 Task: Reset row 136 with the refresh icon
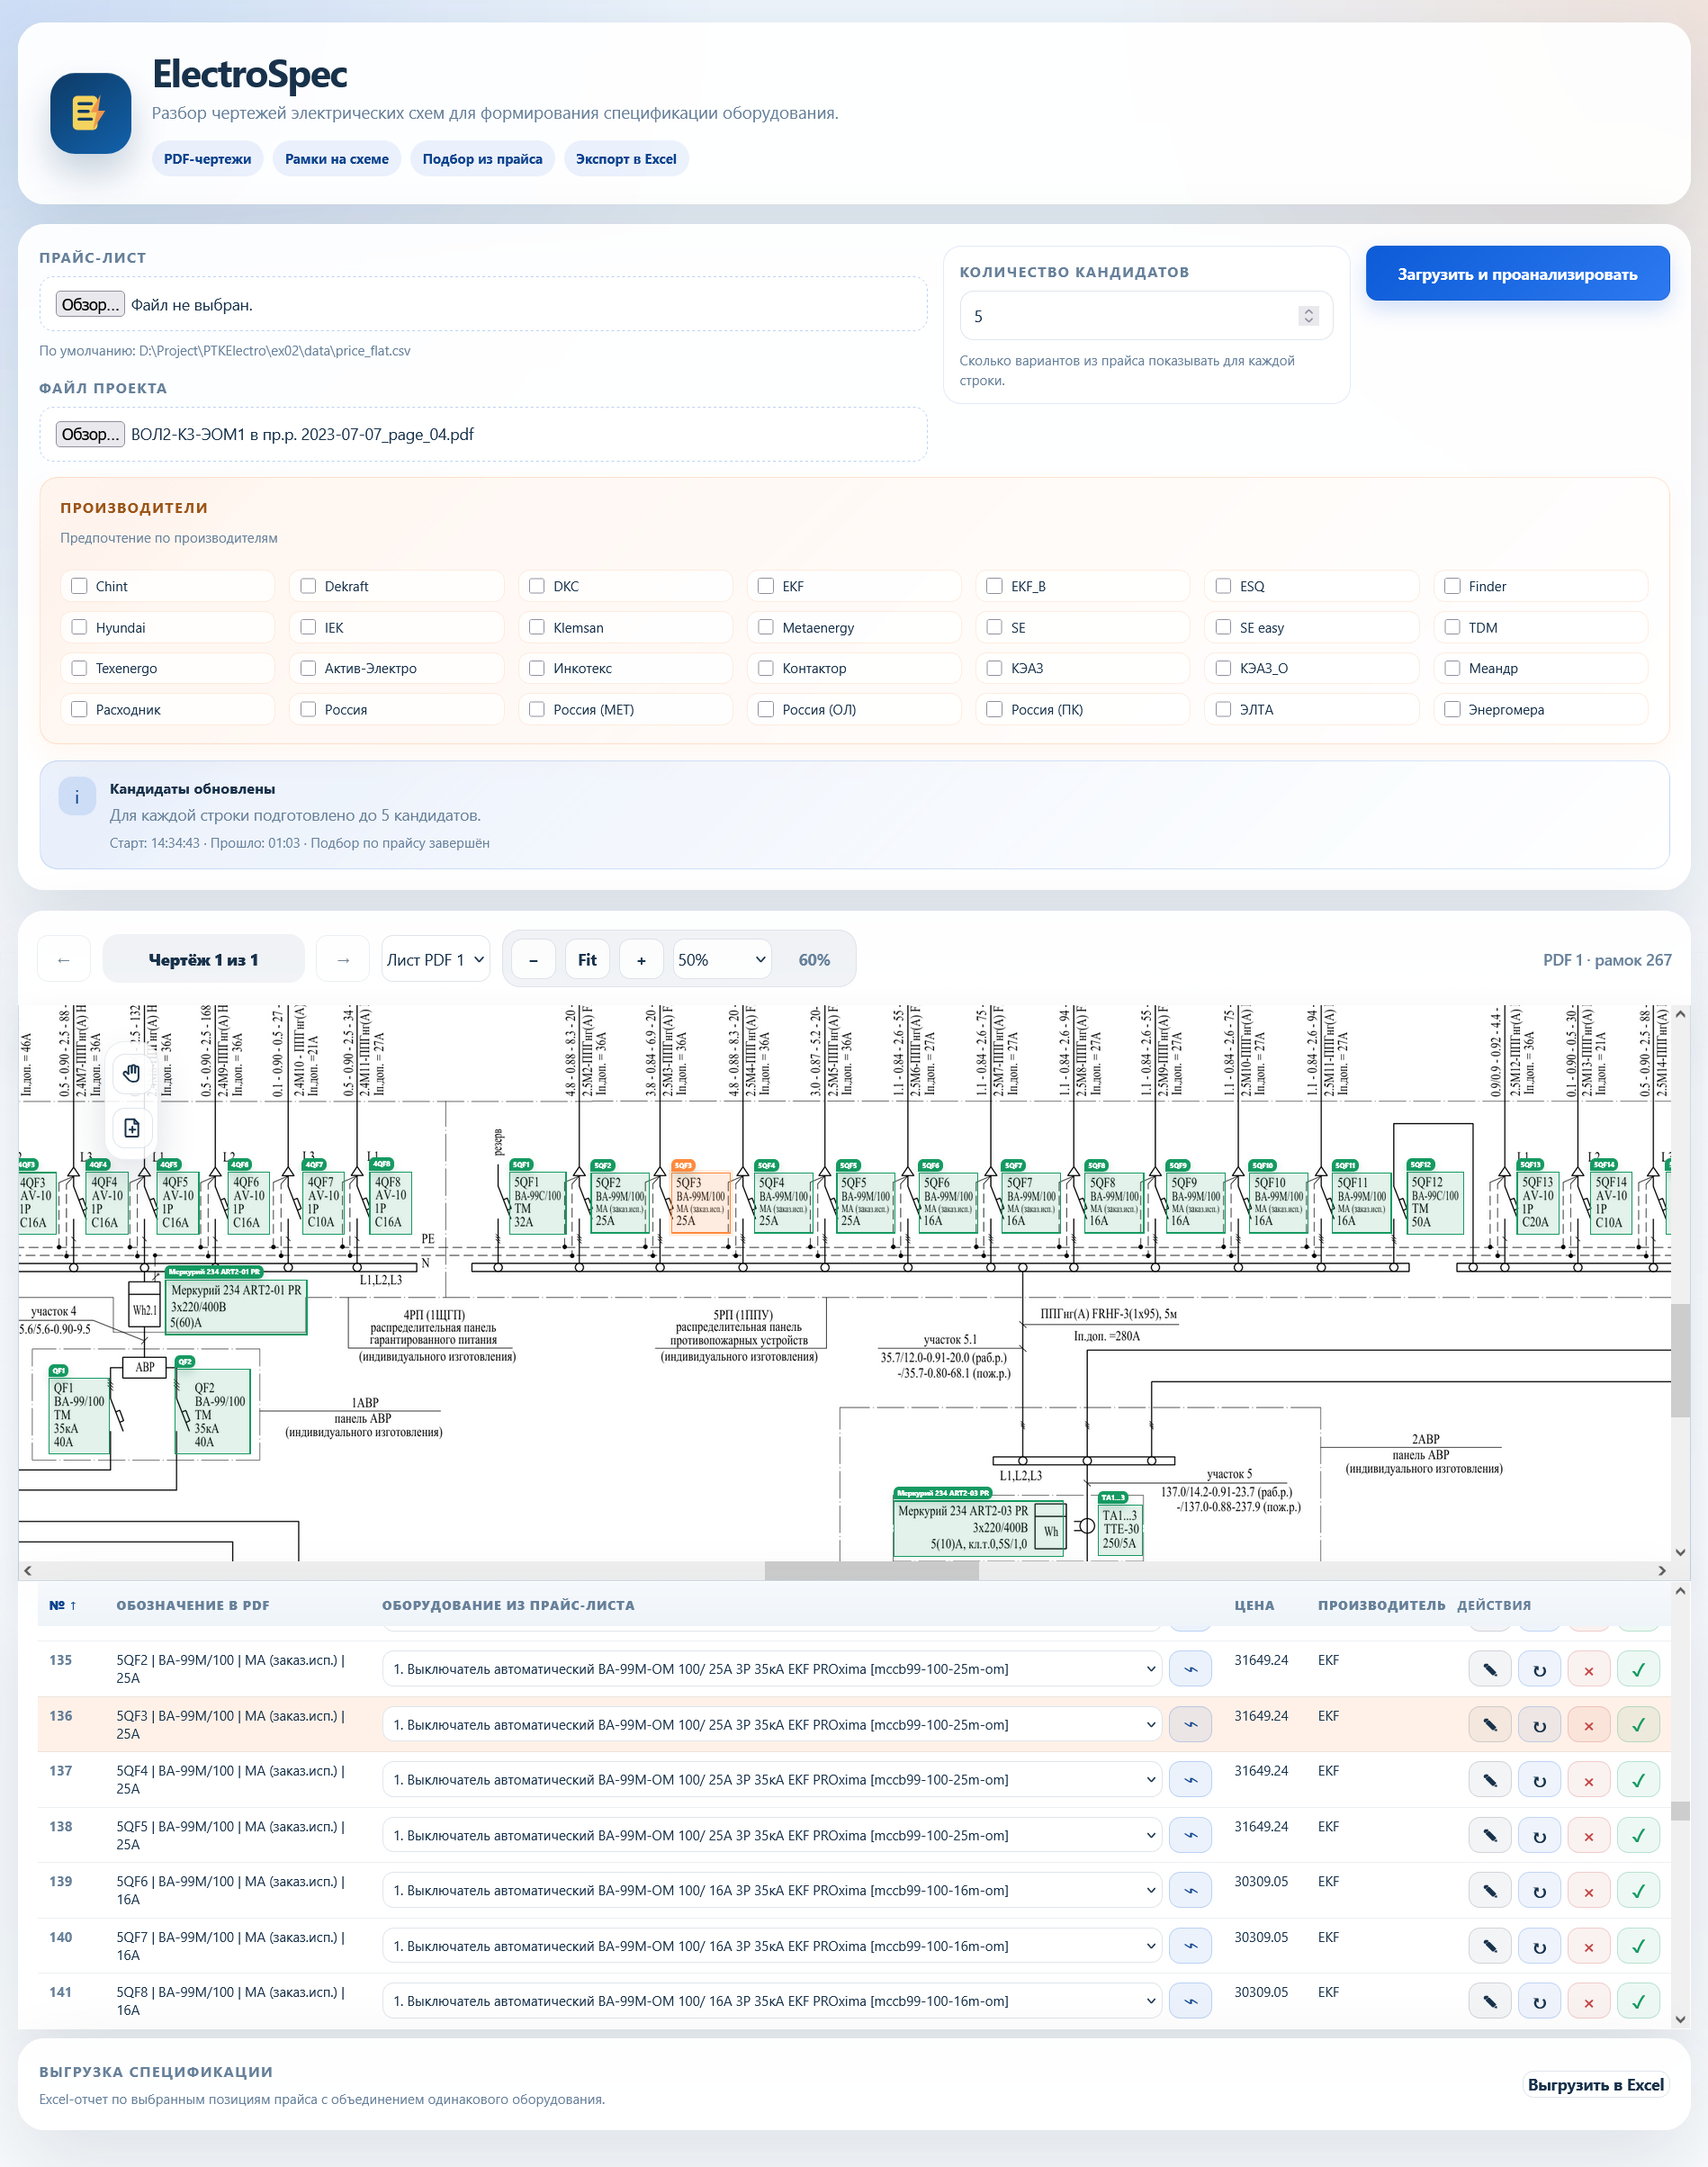tap(1539, 1725)
